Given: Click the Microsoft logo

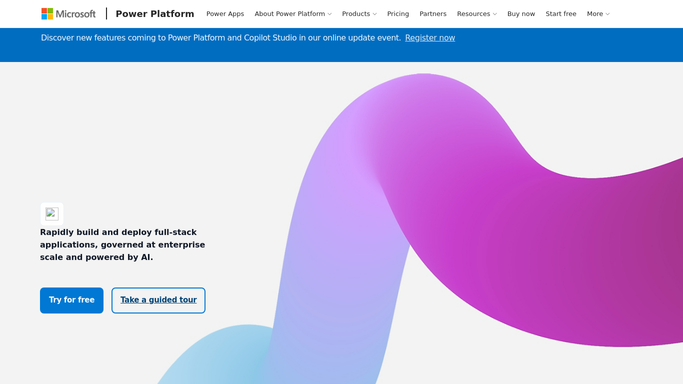Looking at the screenshot, I should point(68,14).
